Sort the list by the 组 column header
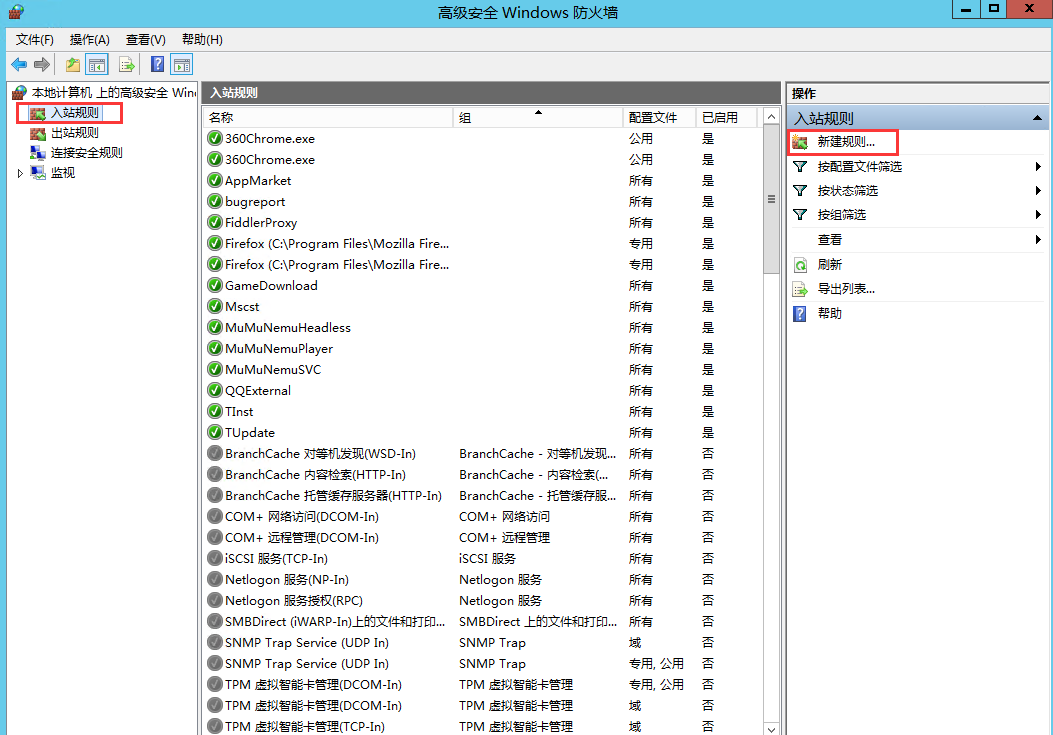Screen dimensions: 1053x735 click(x=538, y=118)
